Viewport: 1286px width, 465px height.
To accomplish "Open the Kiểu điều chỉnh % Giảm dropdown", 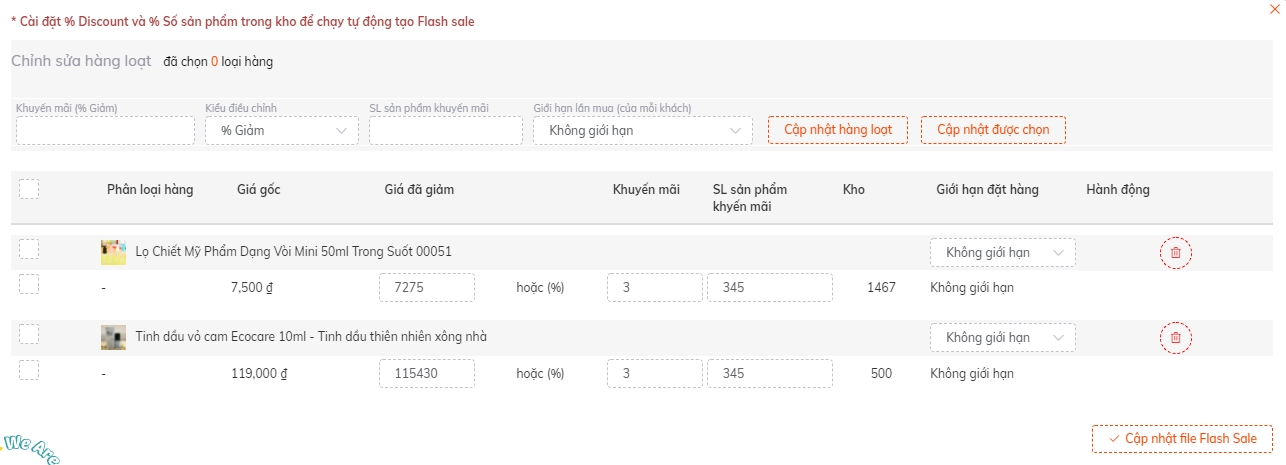I will (x=282, y=130).
